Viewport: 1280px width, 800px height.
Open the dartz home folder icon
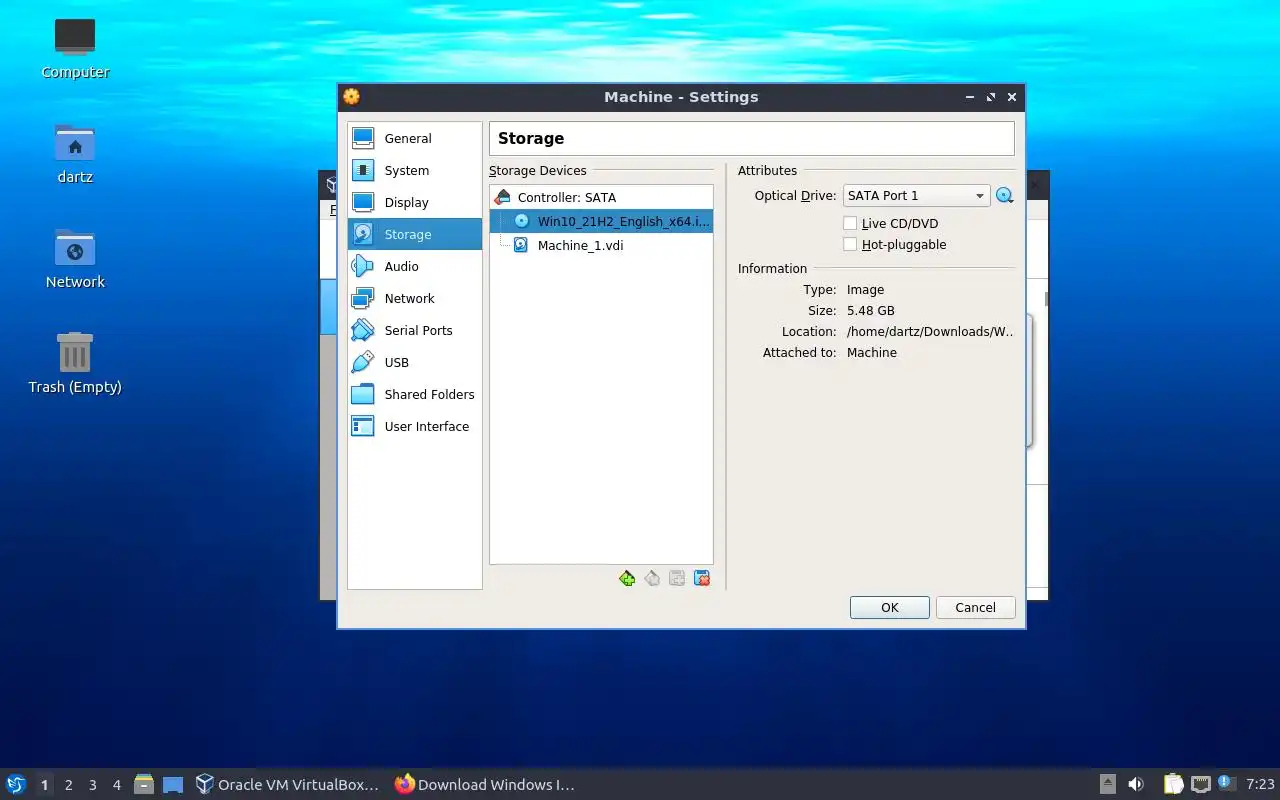pyautogui.click(x=75, y=153)
